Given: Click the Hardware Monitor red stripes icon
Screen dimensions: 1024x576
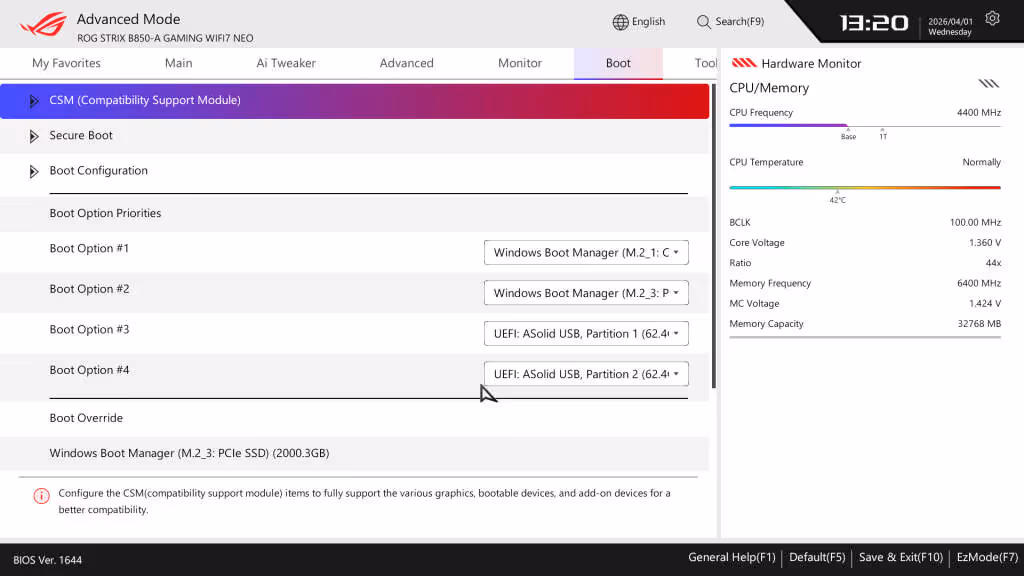Looking at the screenshot, I should click(x=743, y=63).
